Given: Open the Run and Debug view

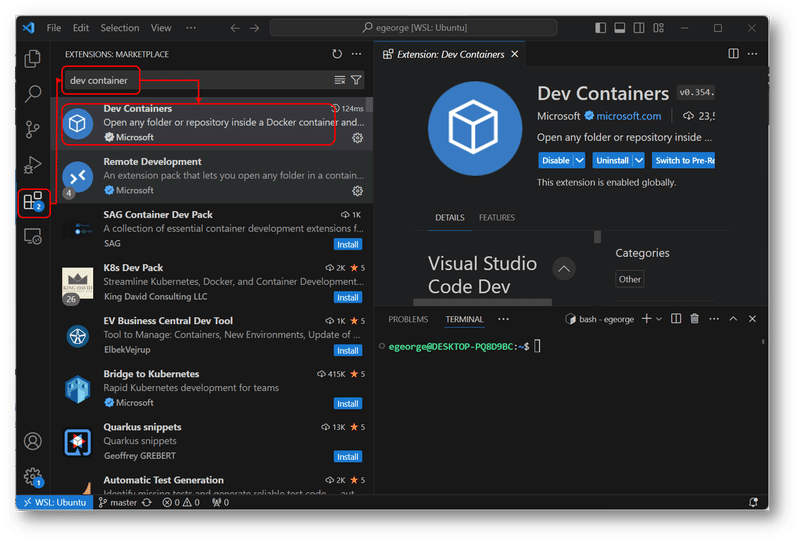Looking at the screenshot, I should pos(33,165).
